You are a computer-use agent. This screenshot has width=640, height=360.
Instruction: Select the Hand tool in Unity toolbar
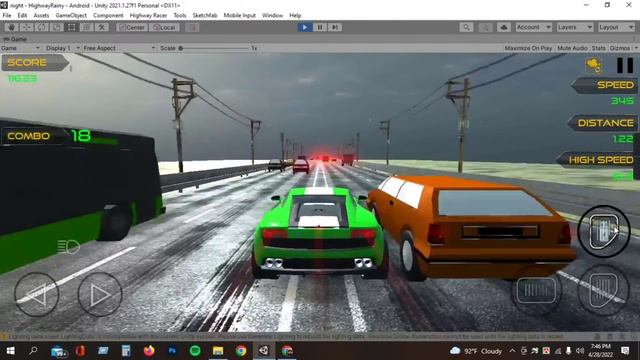11,27
